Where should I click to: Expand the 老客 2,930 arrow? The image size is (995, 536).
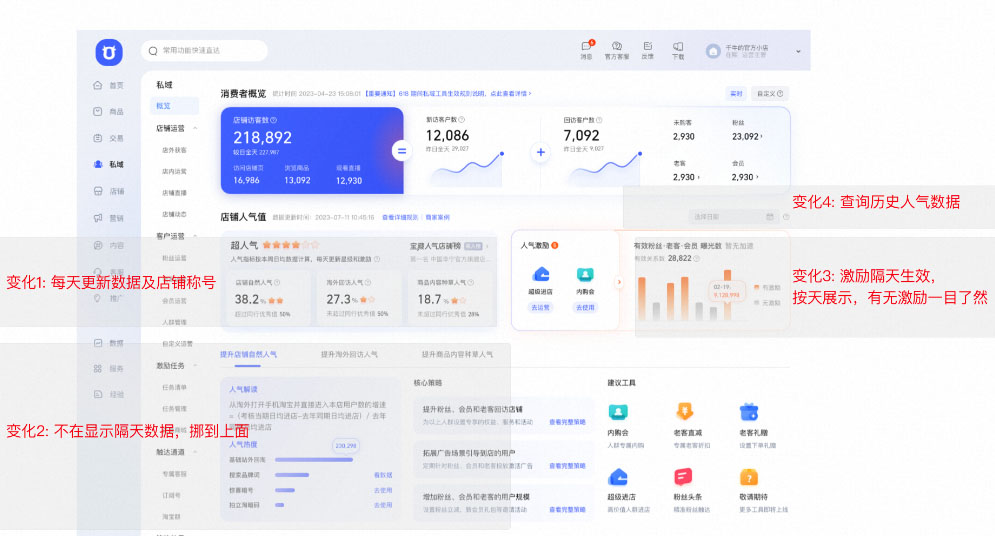699,178
